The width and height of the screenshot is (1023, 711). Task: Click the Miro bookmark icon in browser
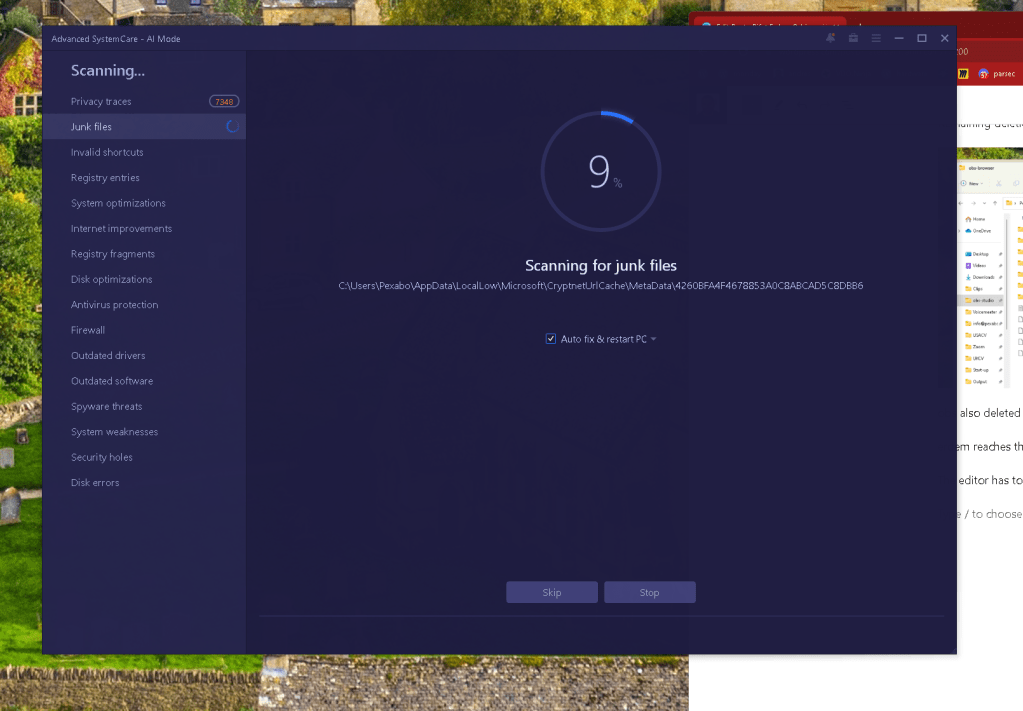tap(963, 74)
